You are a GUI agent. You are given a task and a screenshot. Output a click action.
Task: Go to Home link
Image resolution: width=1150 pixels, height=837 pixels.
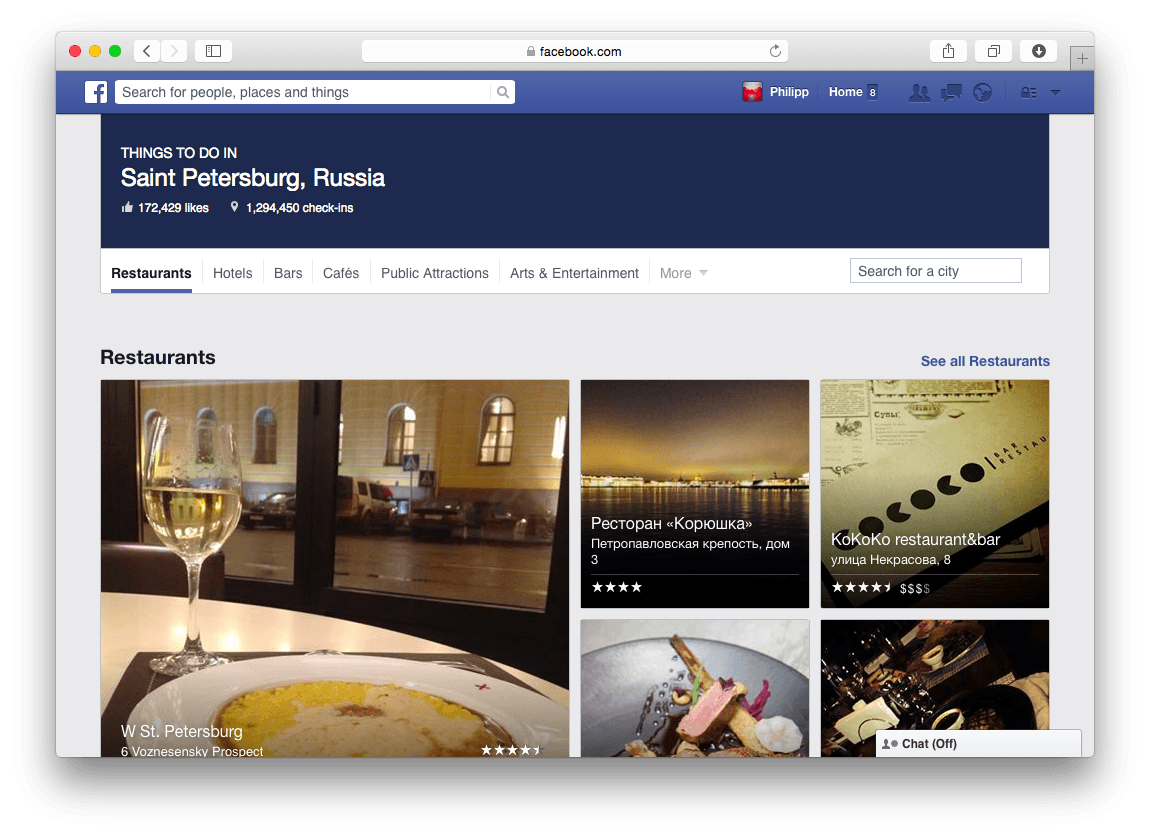click(846, 92)
